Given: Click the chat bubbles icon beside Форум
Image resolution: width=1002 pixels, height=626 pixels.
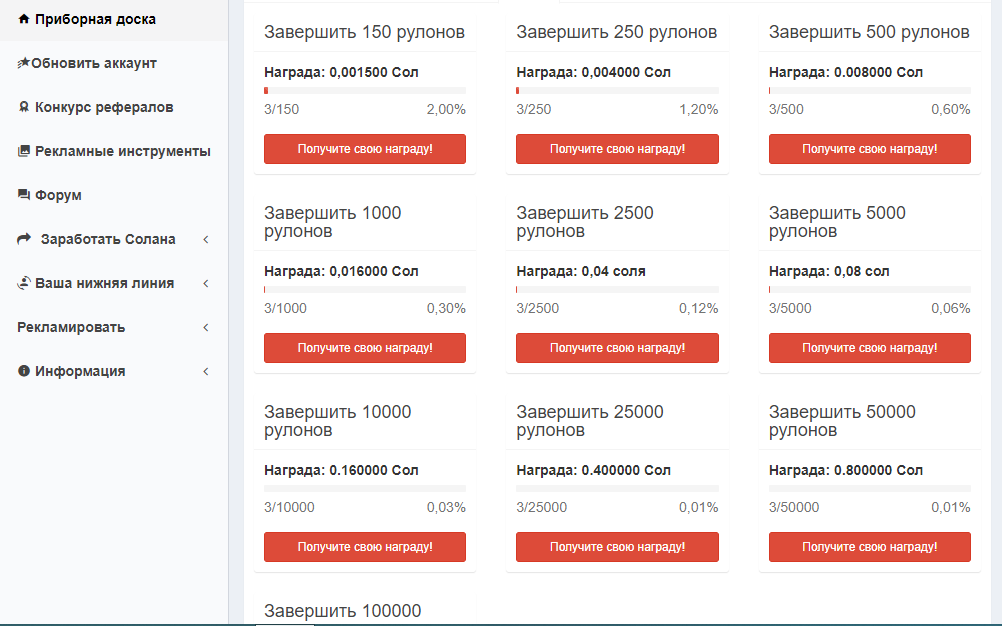Looking at the screenshot, I should [24, 195].
